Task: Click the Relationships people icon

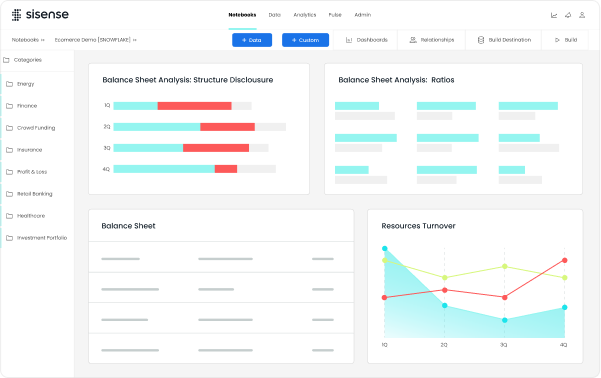Action: (413, 40)
